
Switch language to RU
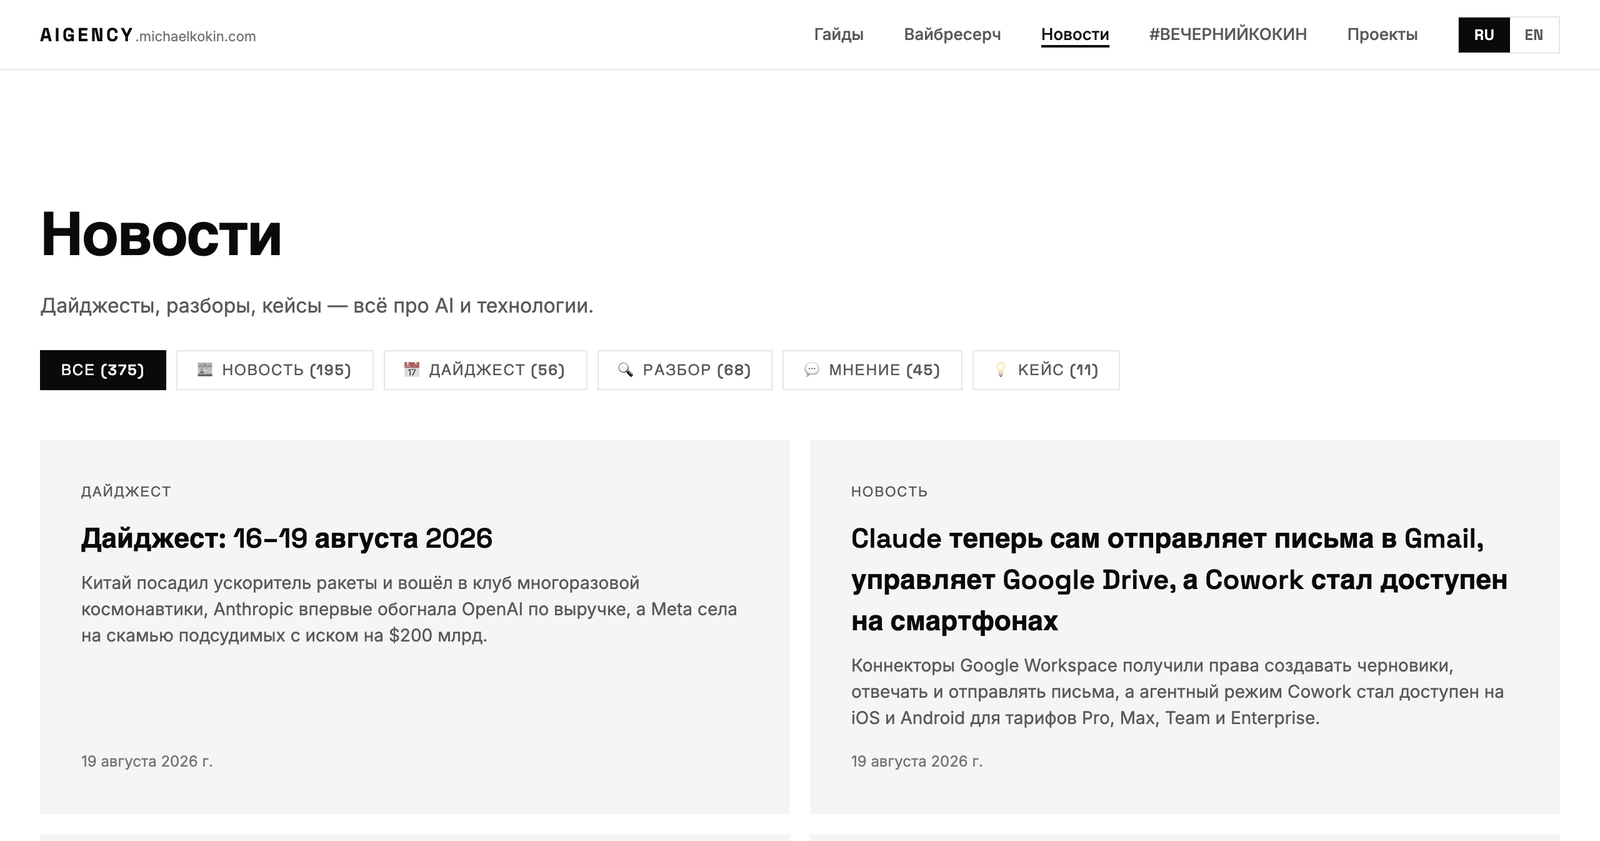point(1484,35)
